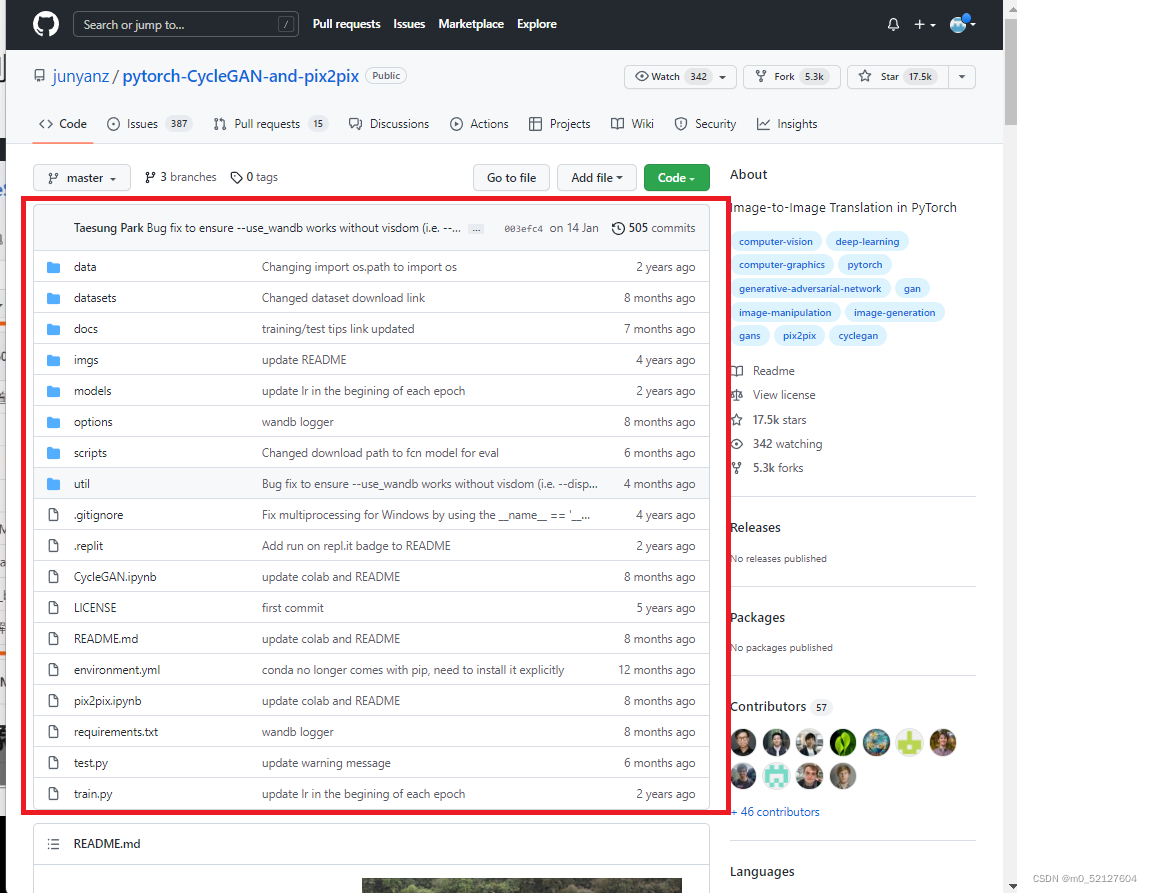Open the util folder icon

(54, 484)
